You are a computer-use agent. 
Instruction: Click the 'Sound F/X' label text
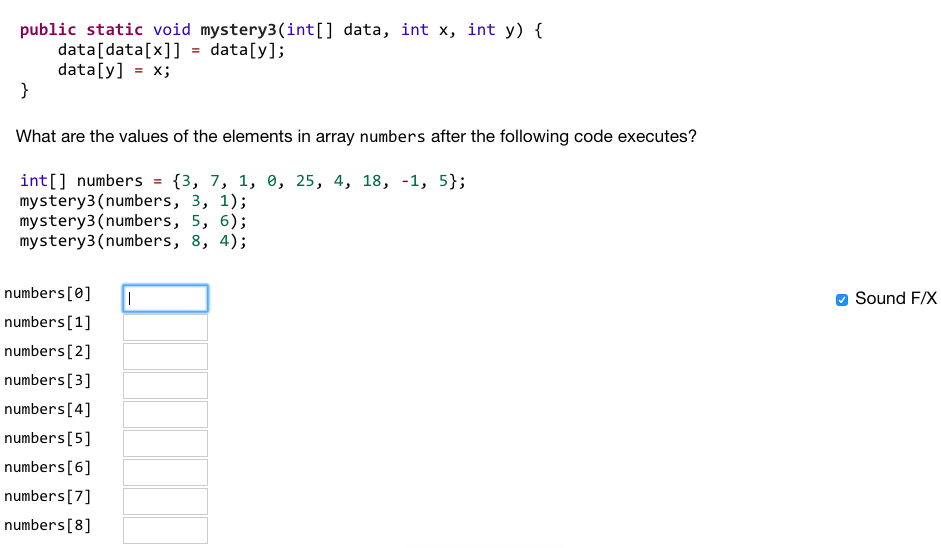895,298
